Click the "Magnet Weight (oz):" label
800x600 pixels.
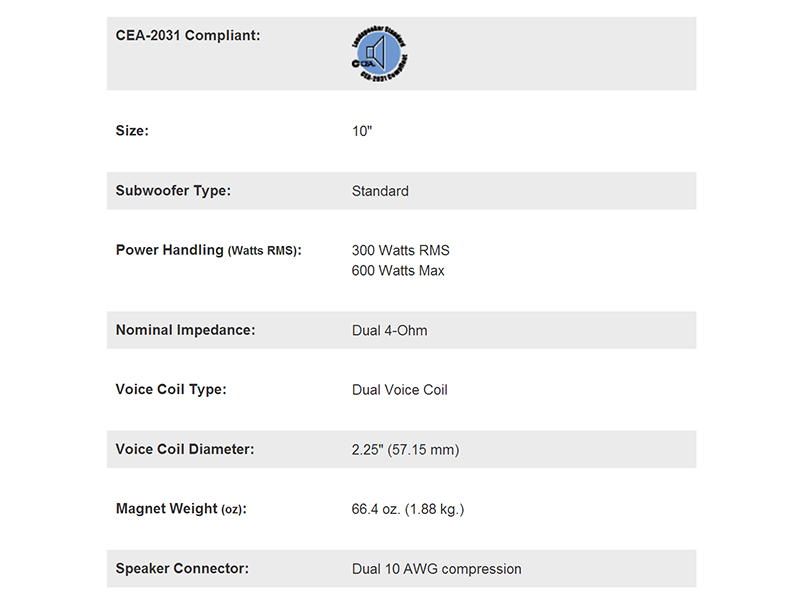[x=181, y=509]
